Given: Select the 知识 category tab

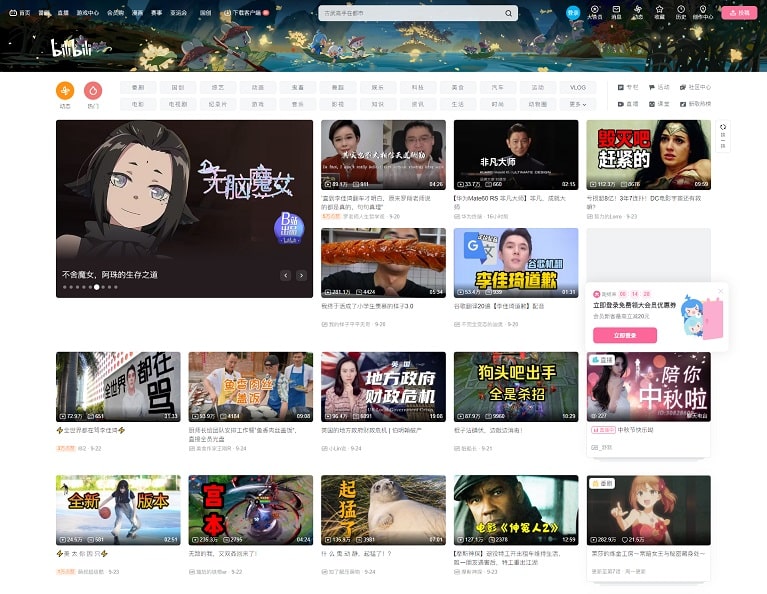Looking at the screenshot, I should click(x=378, y=104).
